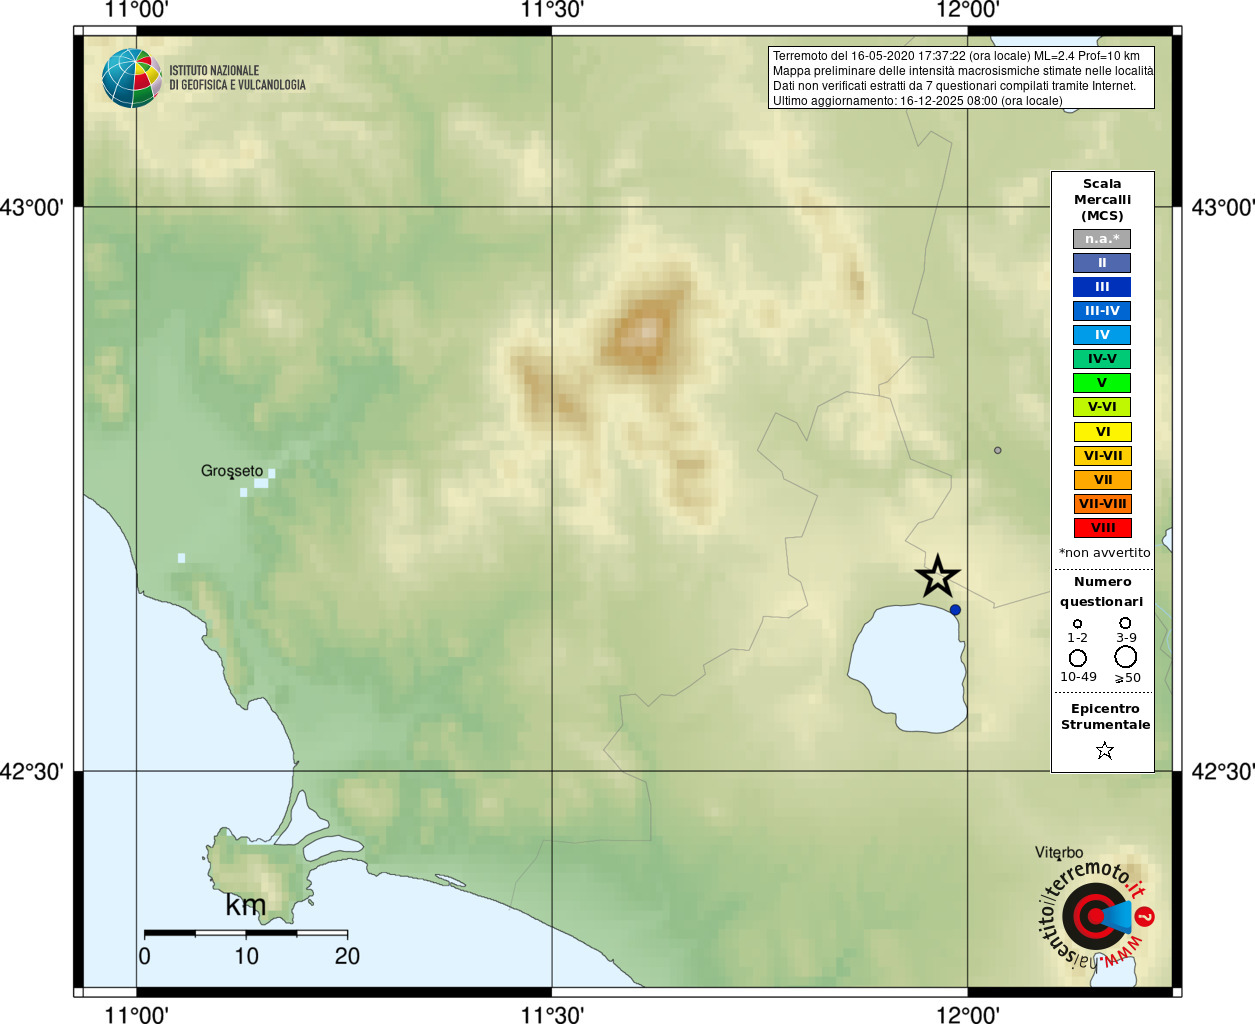Click the VIII red legend swatch
The height and width of the screenshot is (1024, 1255).
pos(1102,528)
